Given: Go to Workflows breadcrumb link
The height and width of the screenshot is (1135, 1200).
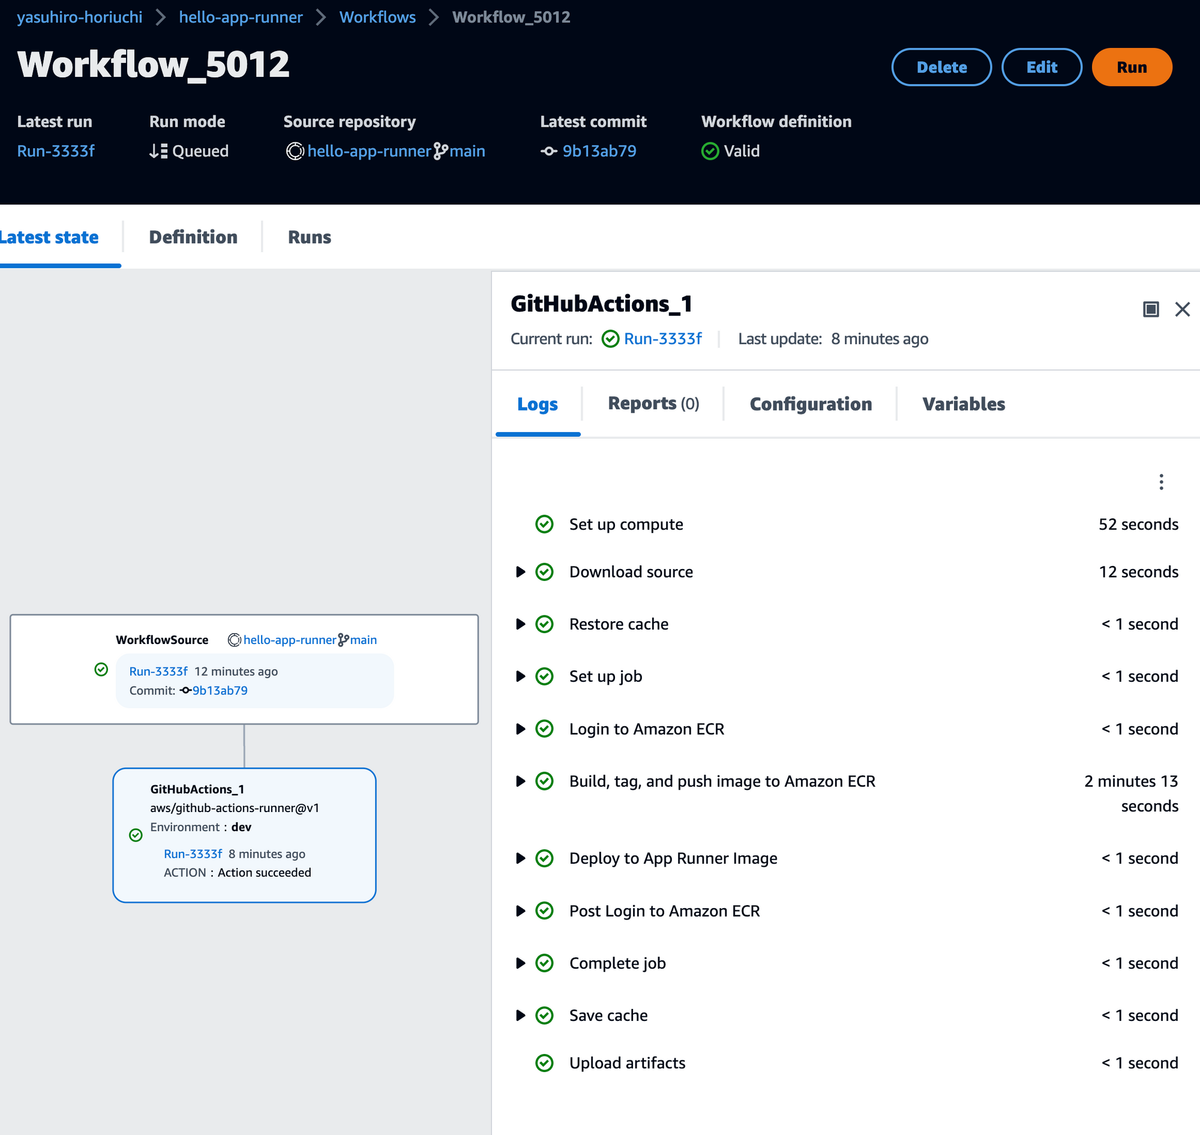Looking at the screenshot, I should 378,17.
